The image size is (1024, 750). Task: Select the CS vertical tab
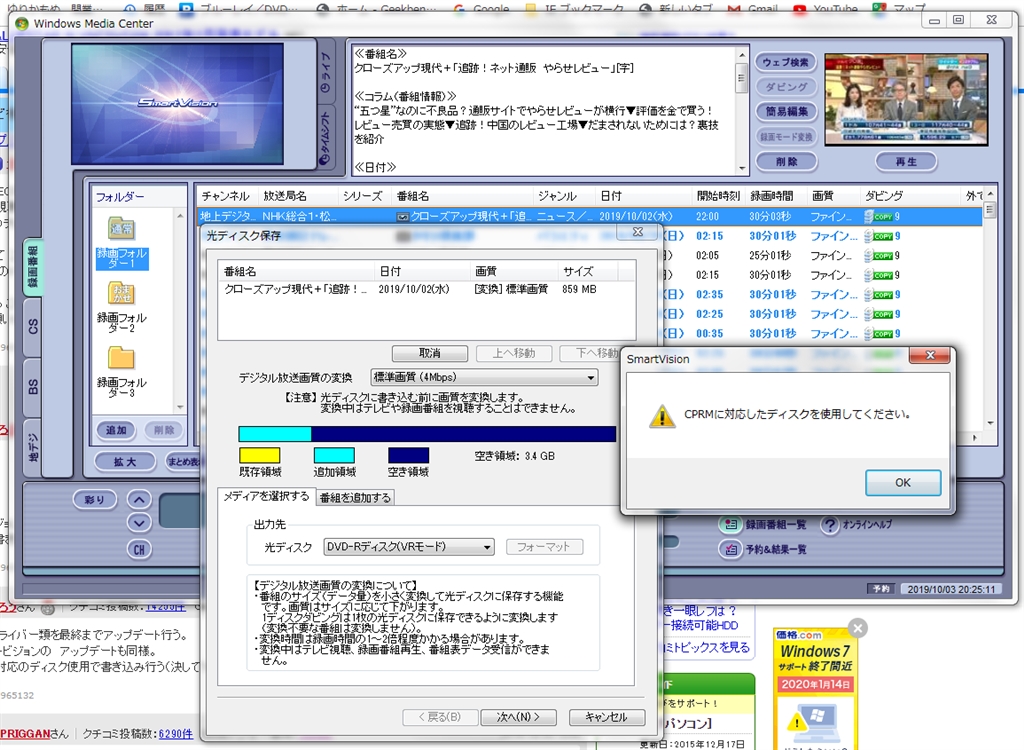click(x=33, y=327)
